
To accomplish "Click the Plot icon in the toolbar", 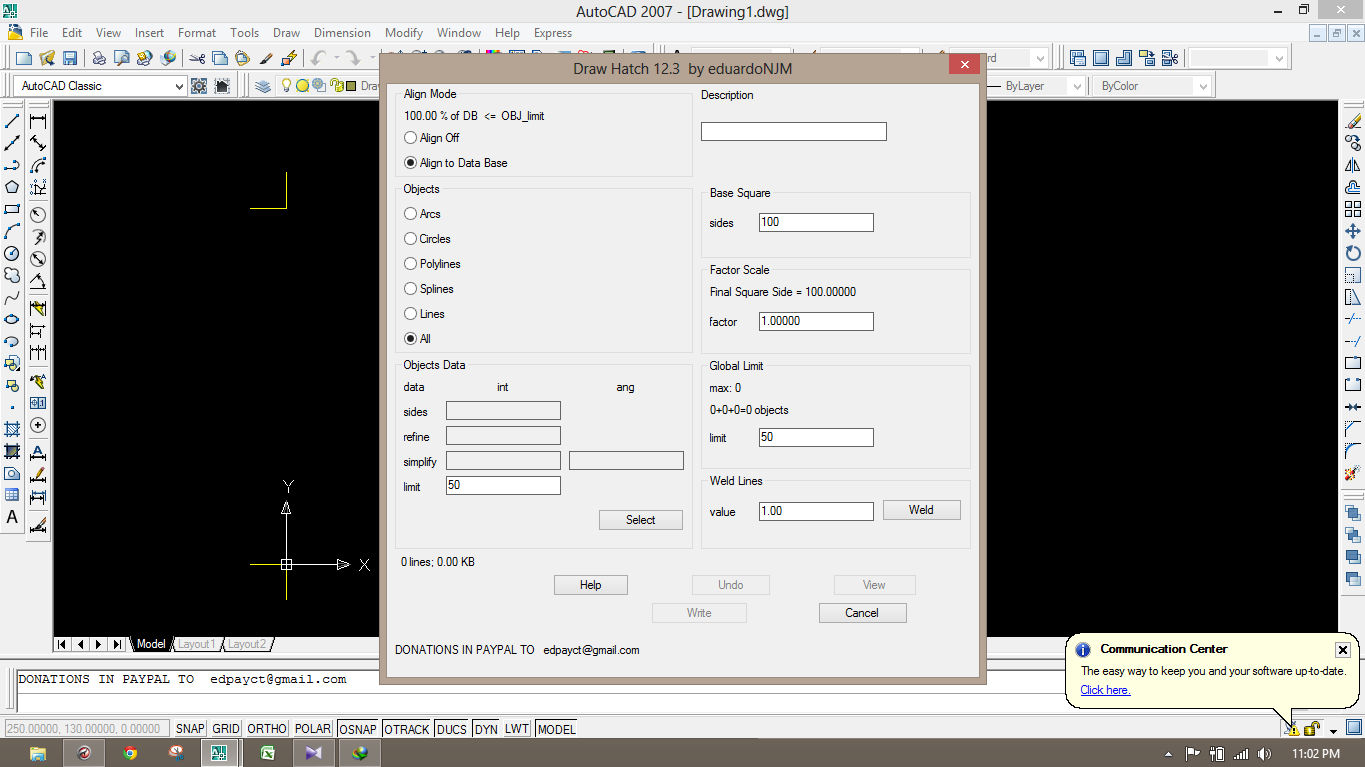I will pos(99,58).
